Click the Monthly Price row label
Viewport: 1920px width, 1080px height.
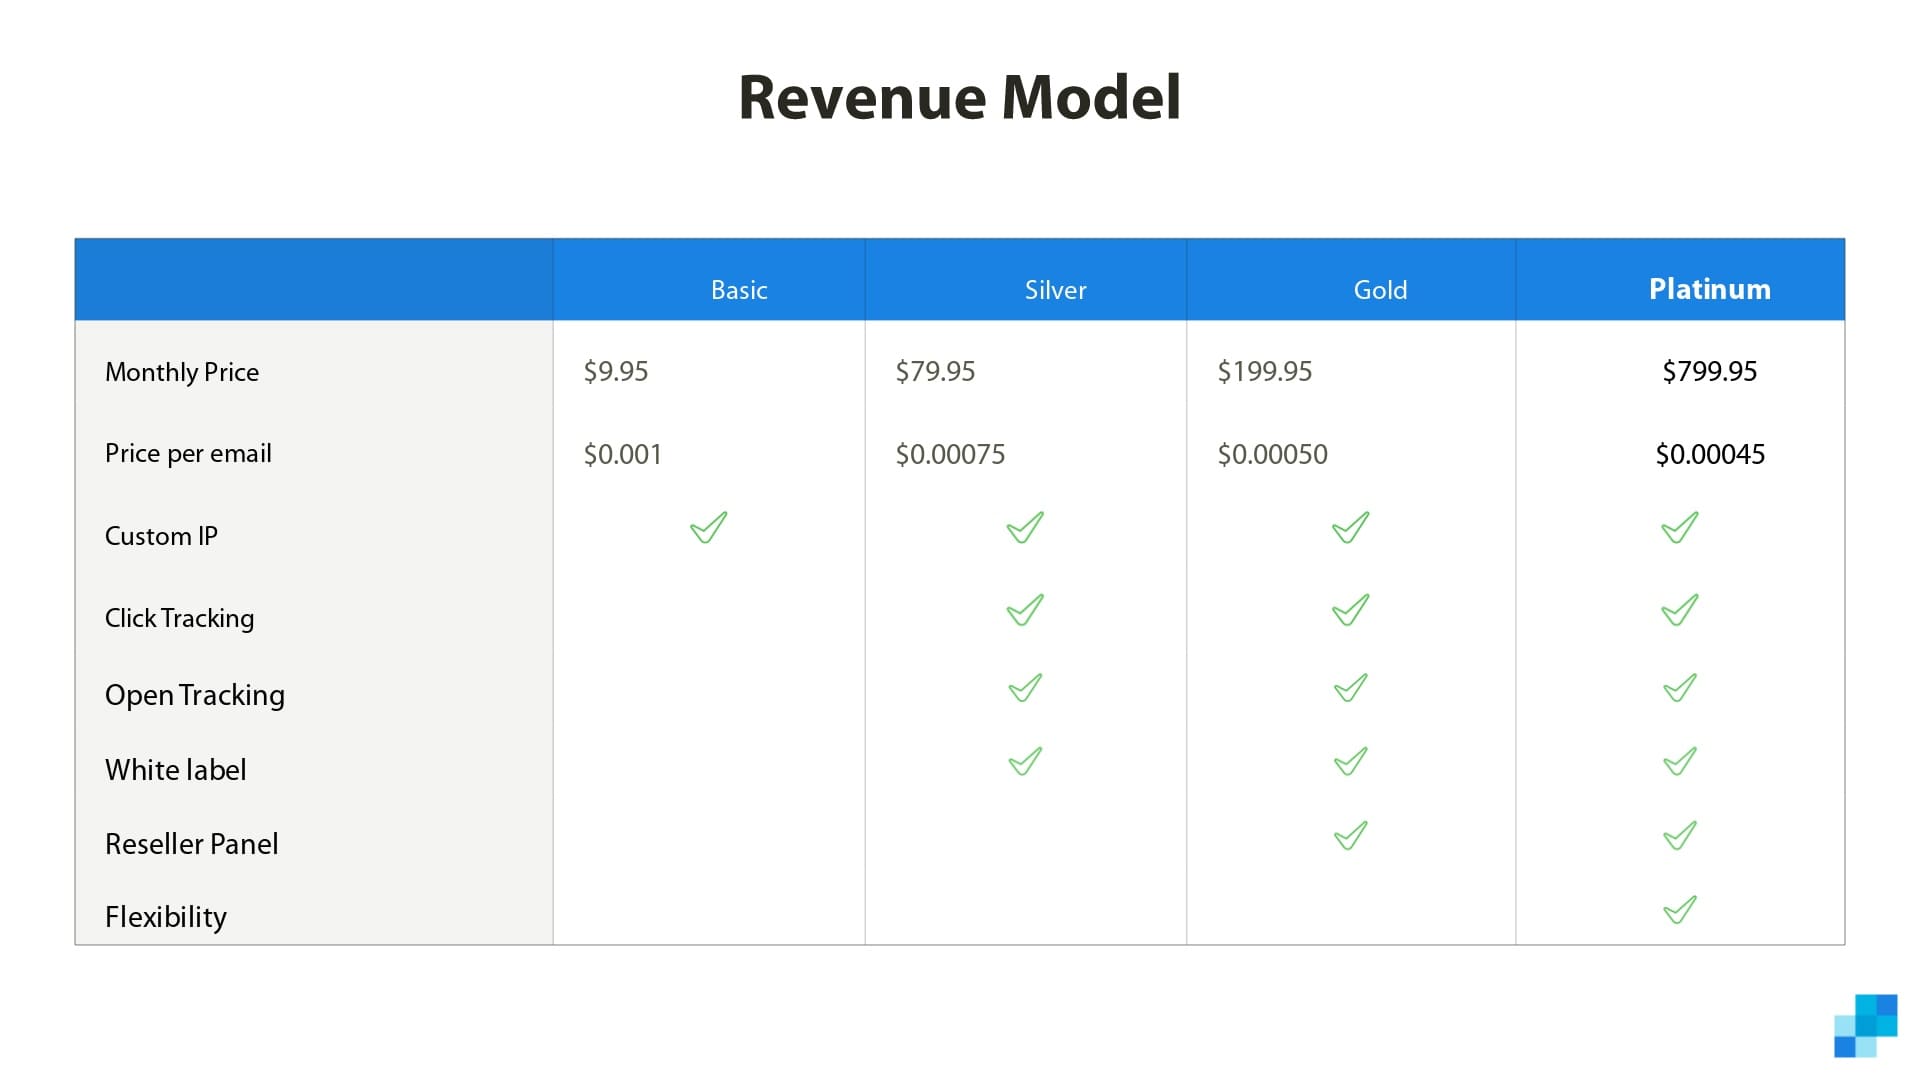pyautogui.click(x=182, y=372)
